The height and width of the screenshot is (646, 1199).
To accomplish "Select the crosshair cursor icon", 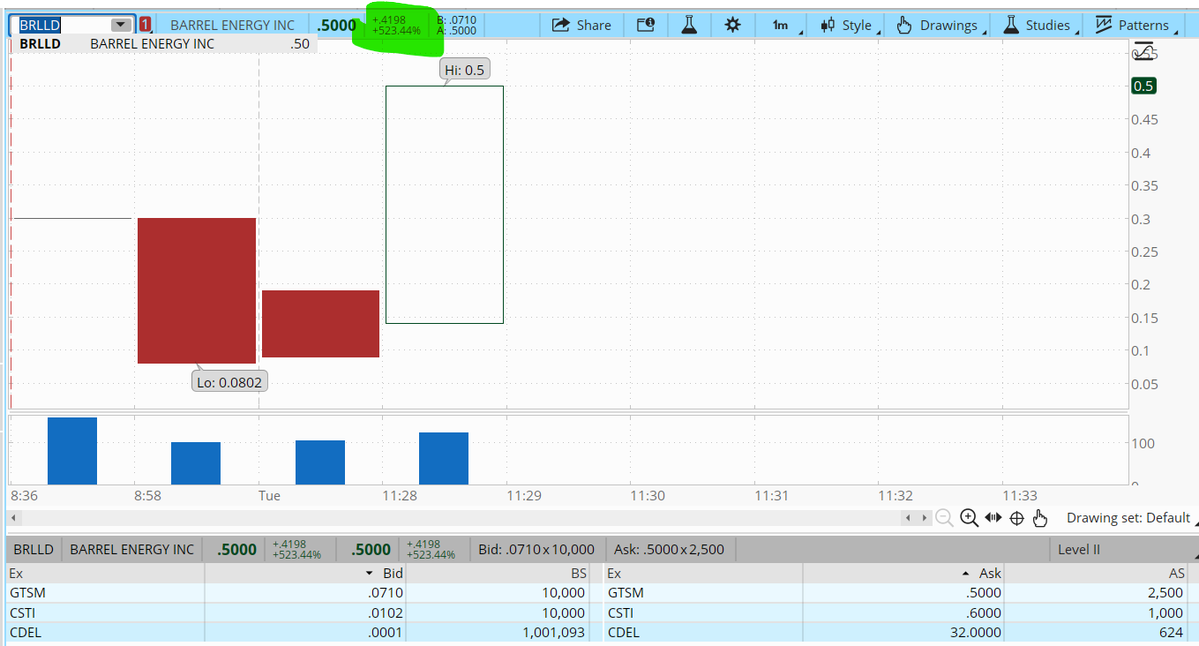I will click(x=1016, y=518).
